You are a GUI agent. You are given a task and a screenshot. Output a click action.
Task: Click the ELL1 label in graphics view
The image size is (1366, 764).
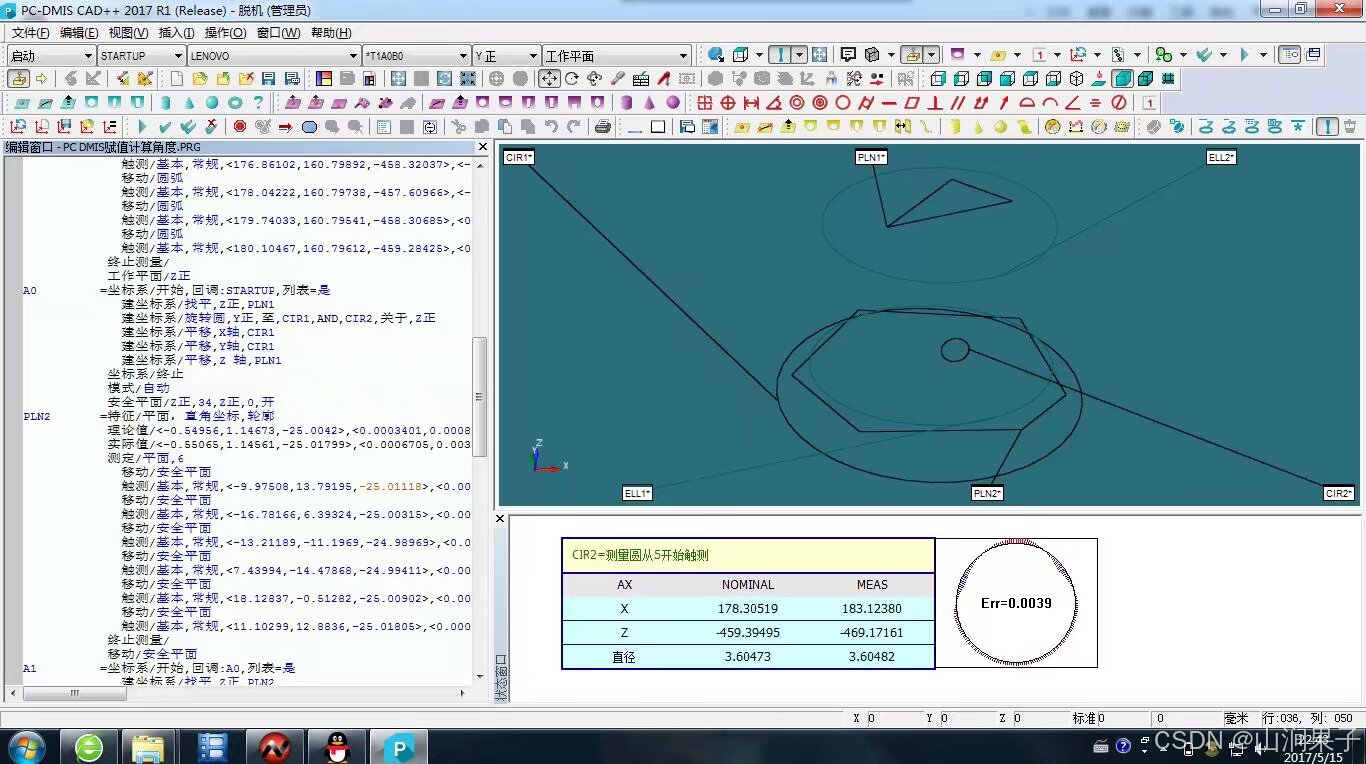(637, 493)
